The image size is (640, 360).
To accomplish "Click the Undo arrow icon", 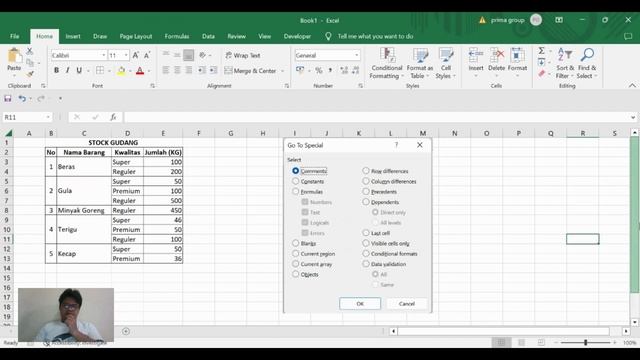I will tap(22, 98).
